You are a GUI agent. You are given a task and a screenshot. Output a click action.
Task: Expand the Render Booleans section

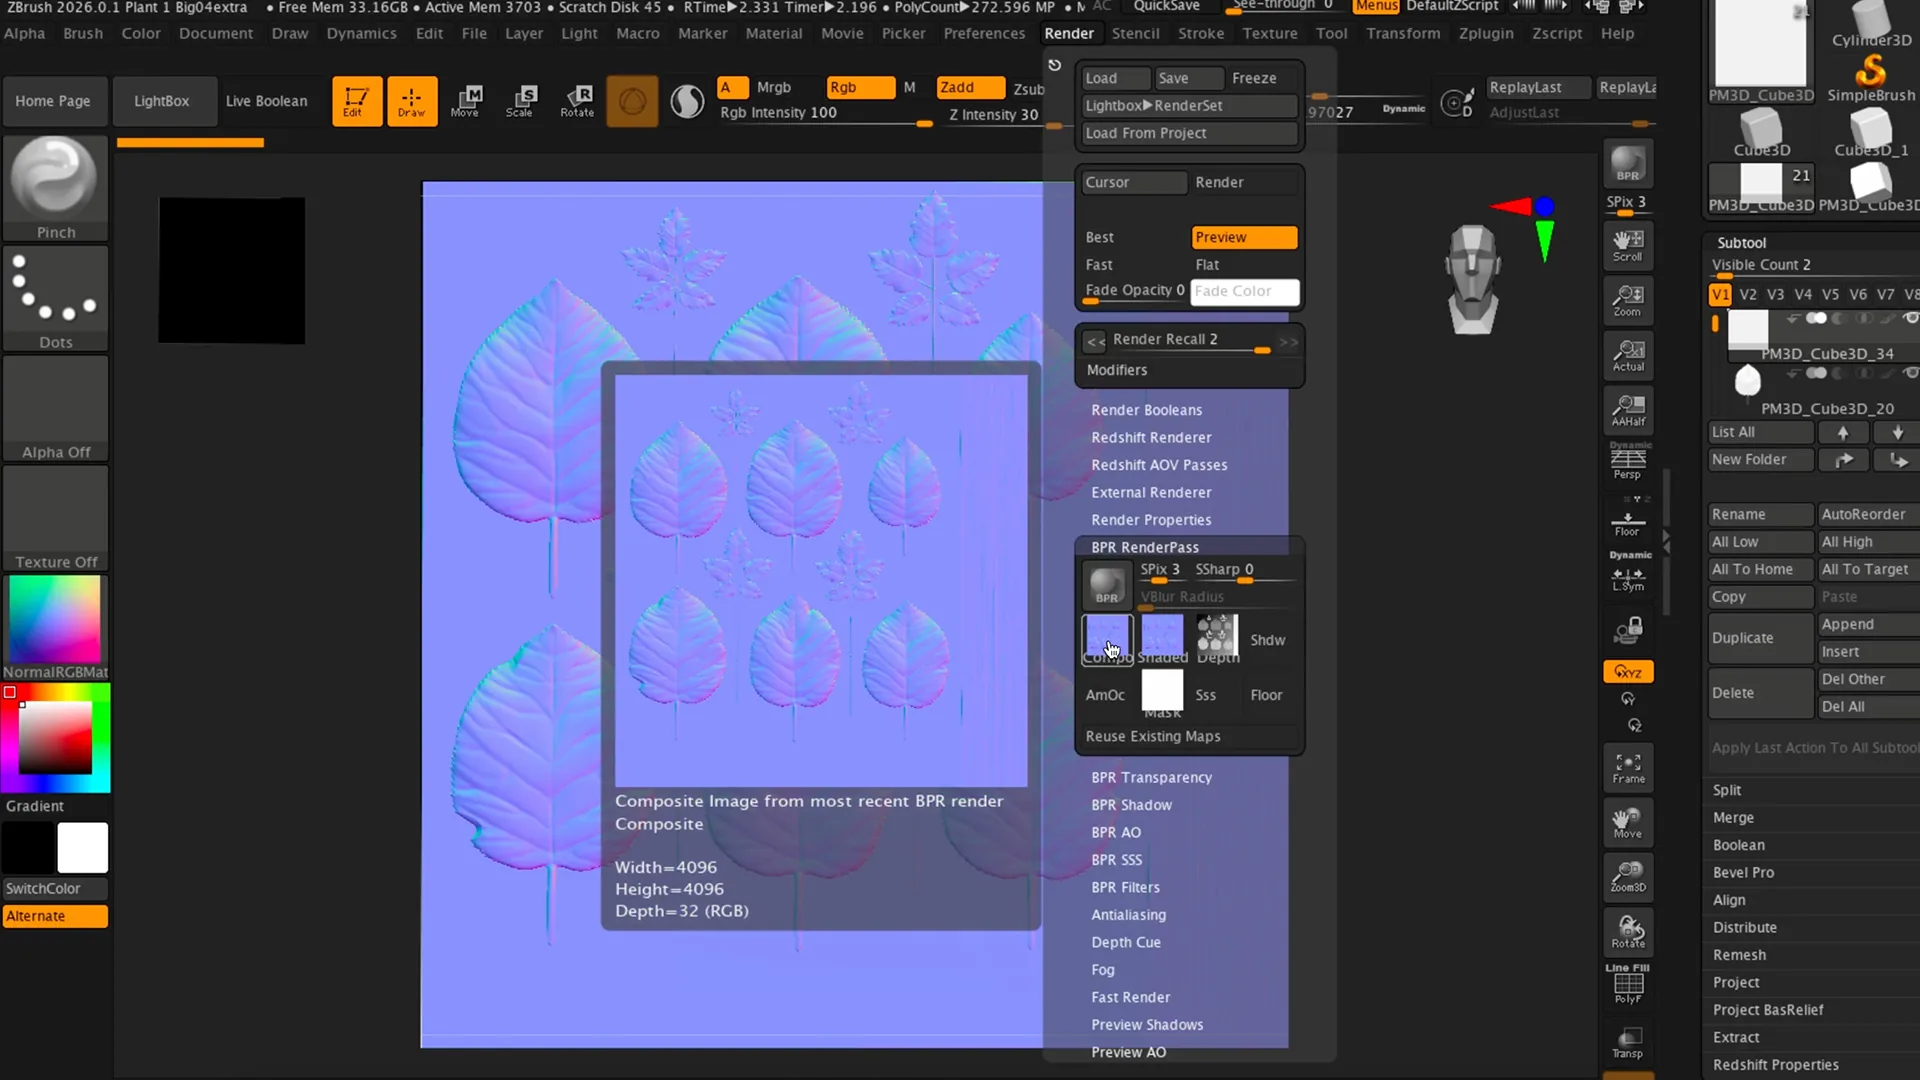(x=1146, y=410)
